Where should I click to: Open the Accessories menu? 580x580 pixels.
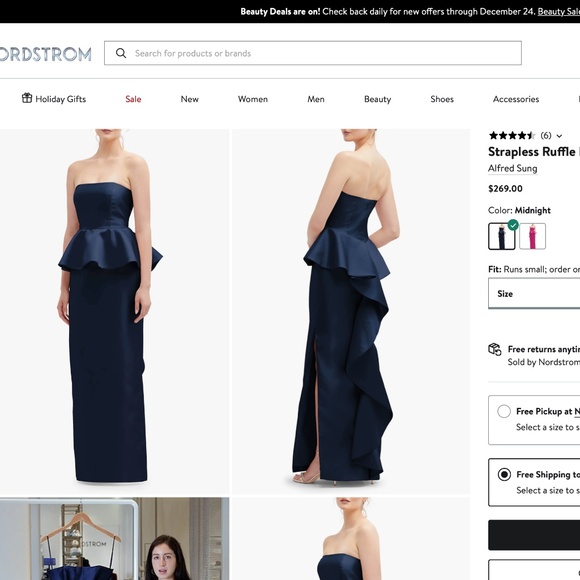click(516, 99)
